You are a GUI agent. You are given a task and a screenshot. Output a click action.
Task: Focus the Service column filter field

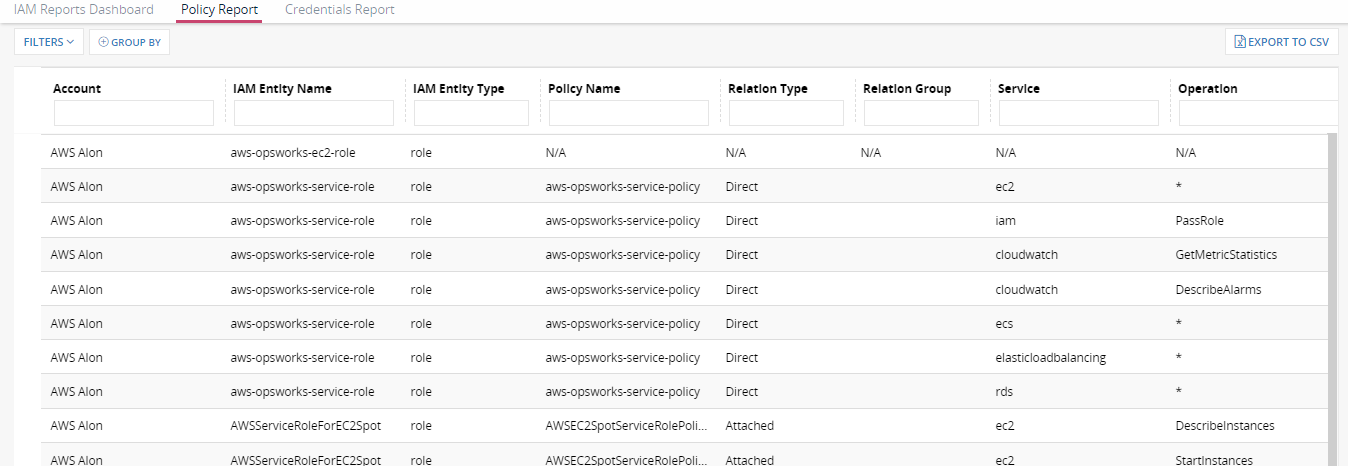point(1079,113)
